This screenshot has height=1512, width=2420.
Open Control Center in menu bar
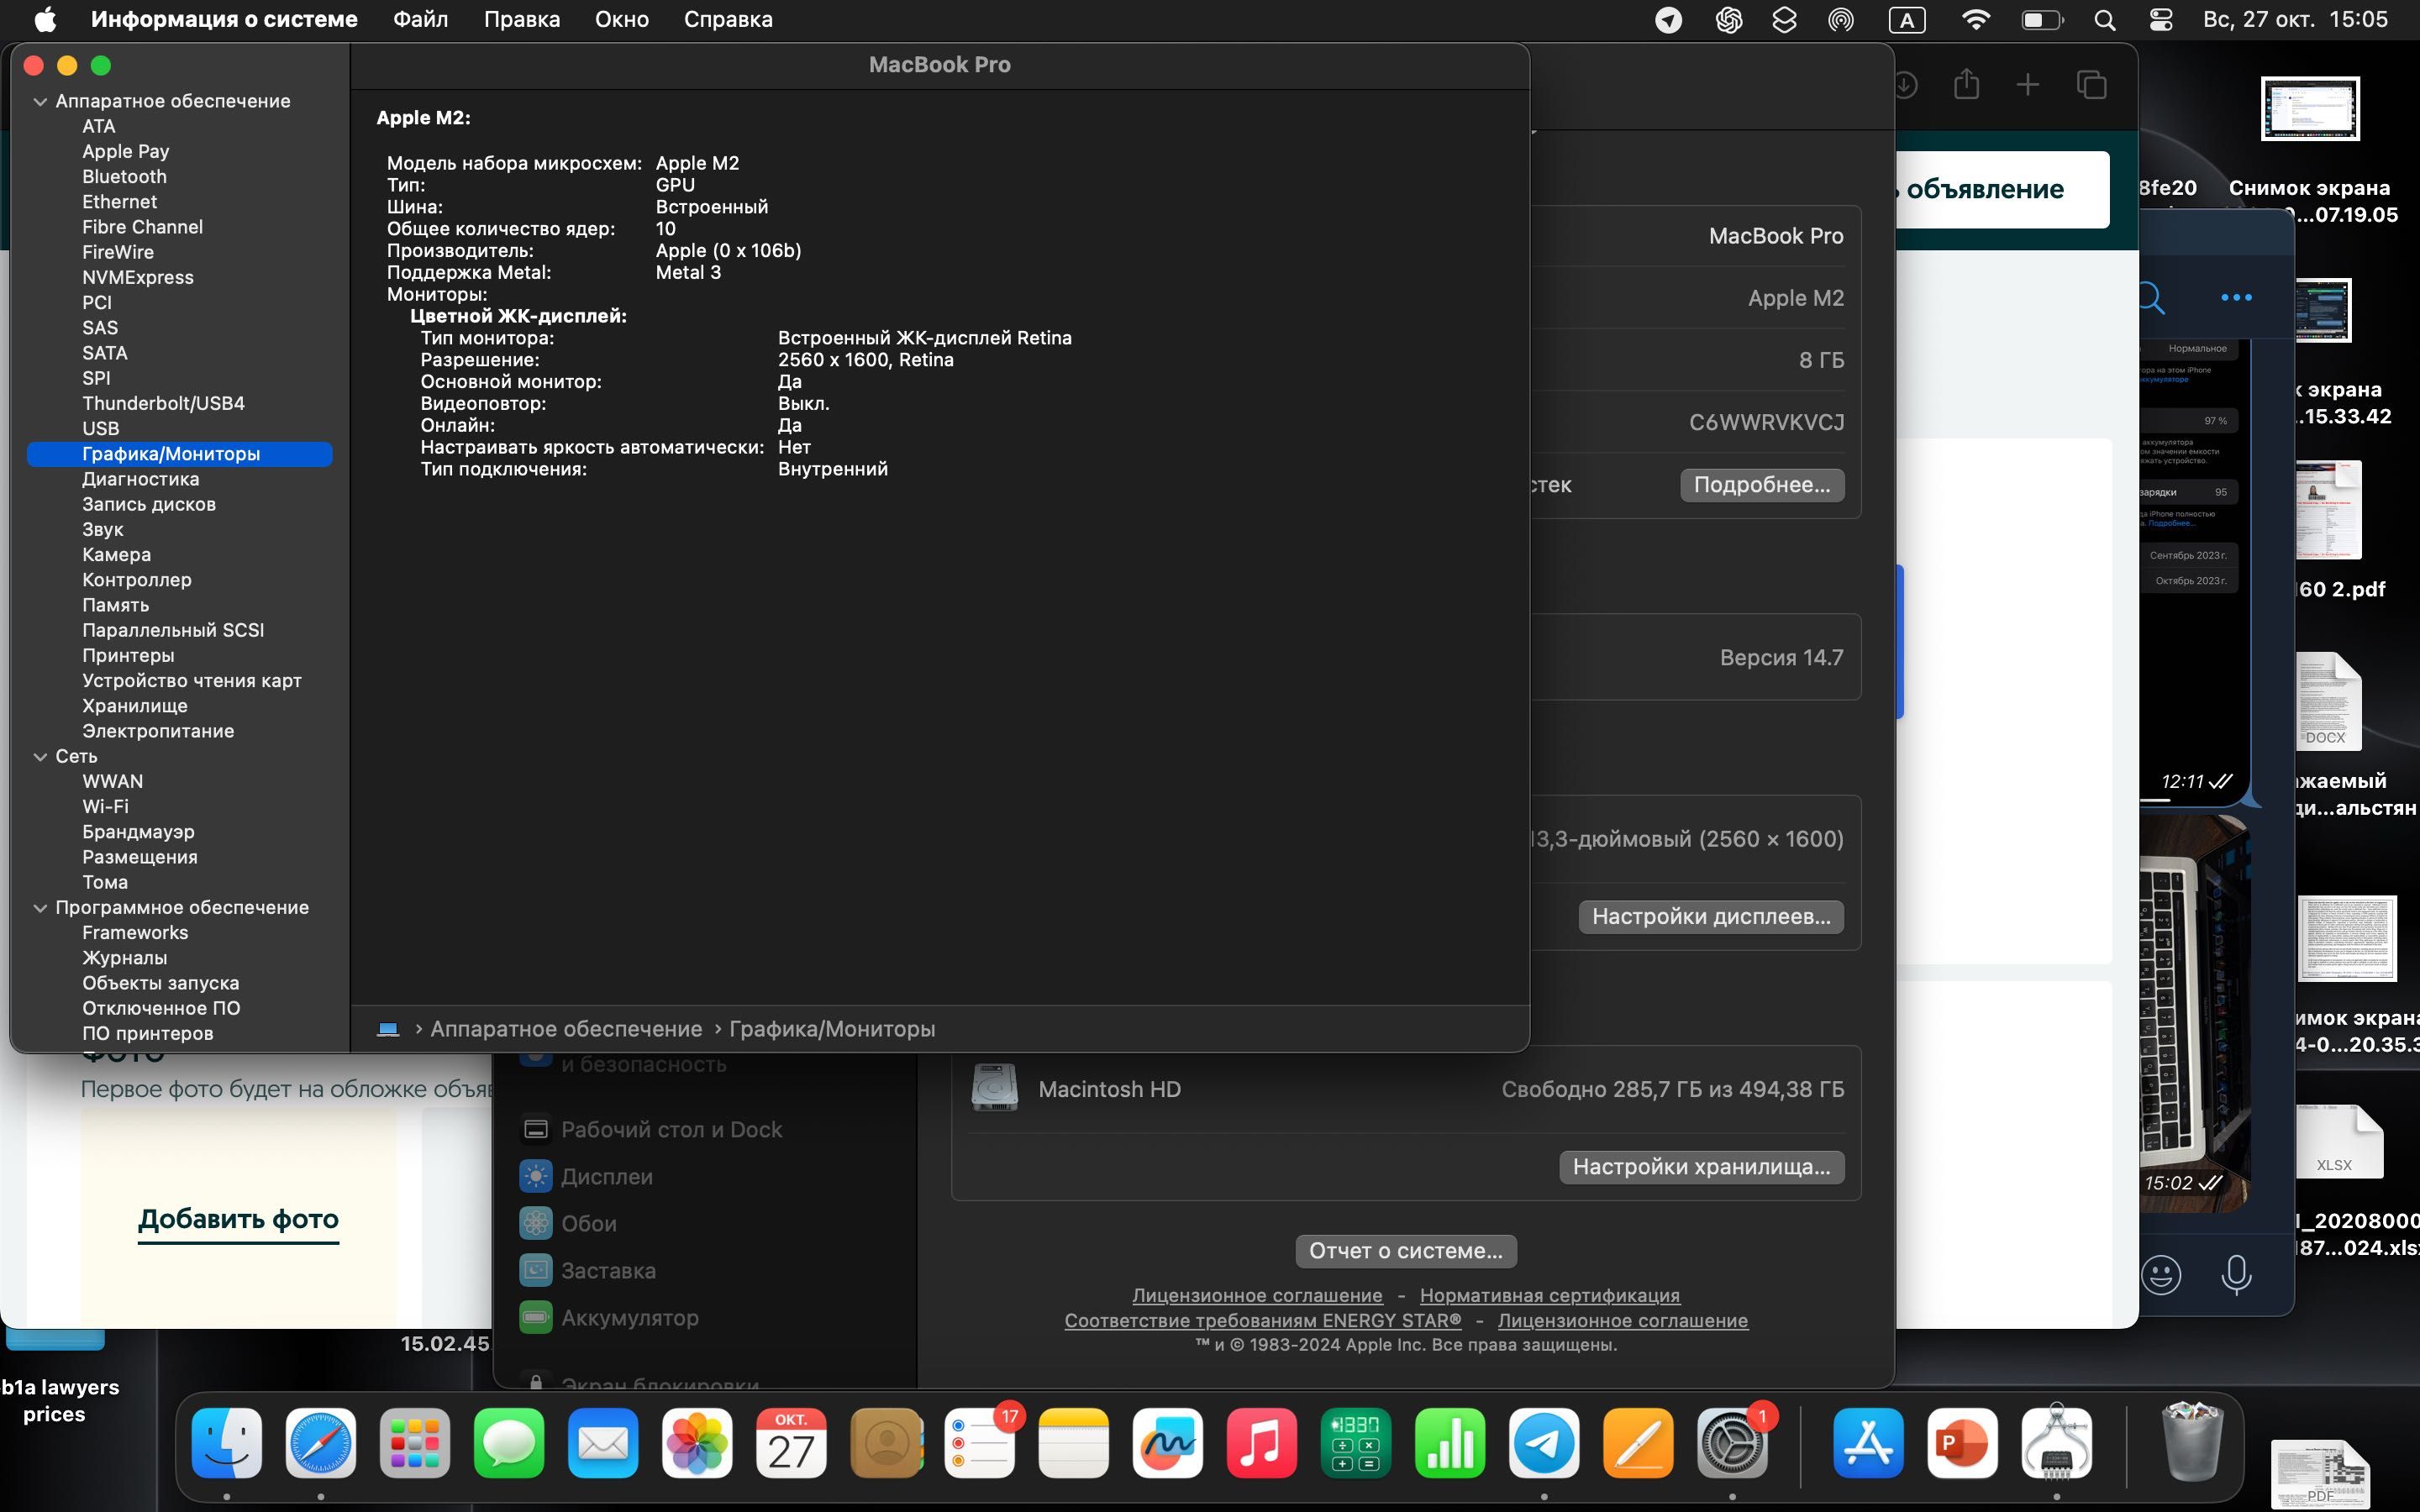(x=2161, y=20)
